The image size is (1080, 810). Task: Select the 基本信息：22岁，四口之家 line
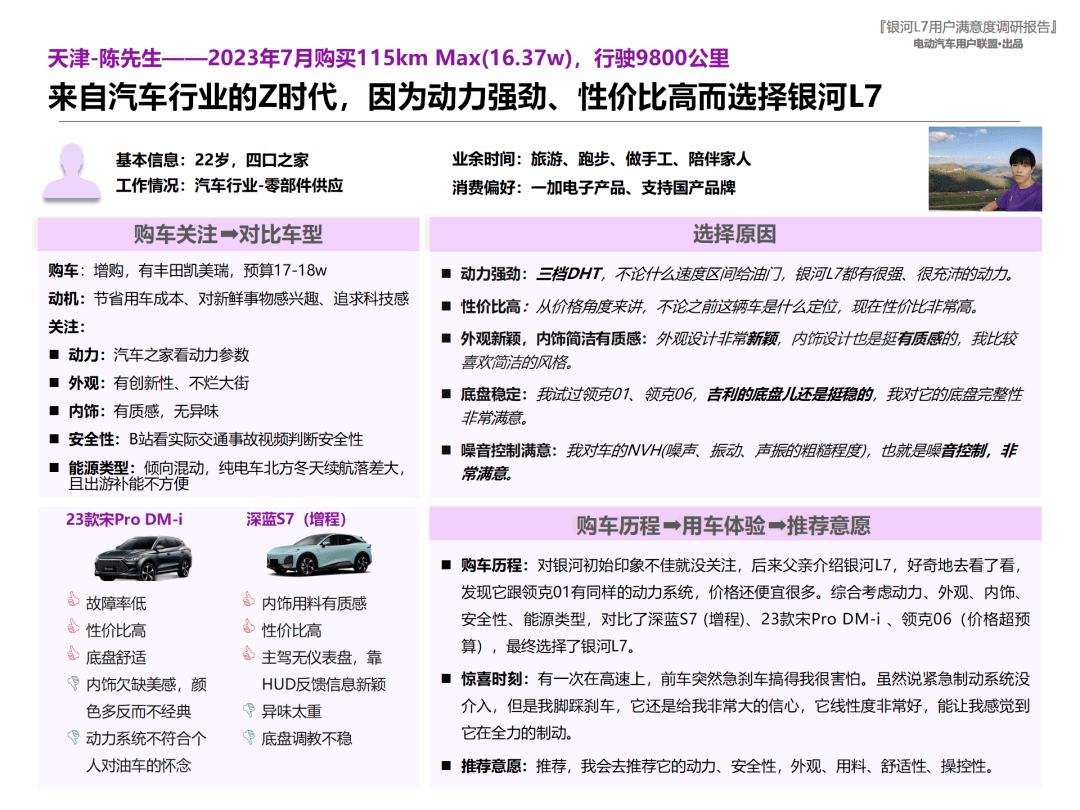click(212, 160)
